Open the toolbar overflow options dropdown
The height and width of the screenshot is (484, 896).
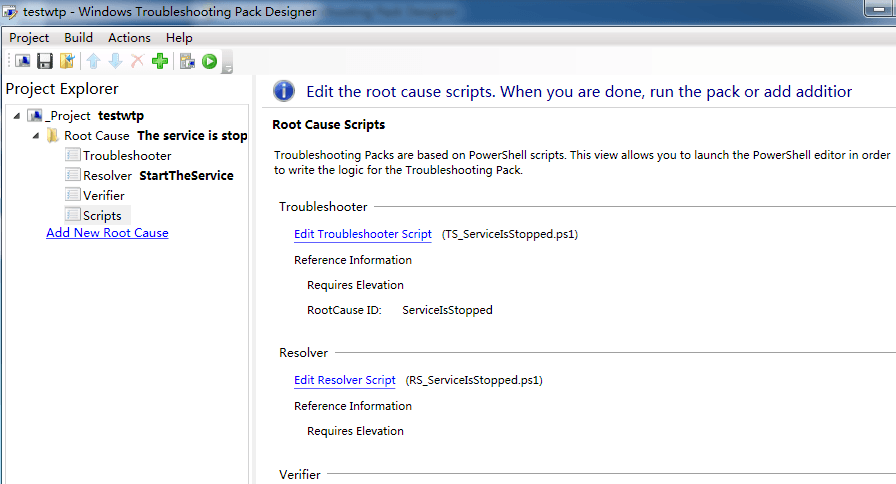coord(227,62)
